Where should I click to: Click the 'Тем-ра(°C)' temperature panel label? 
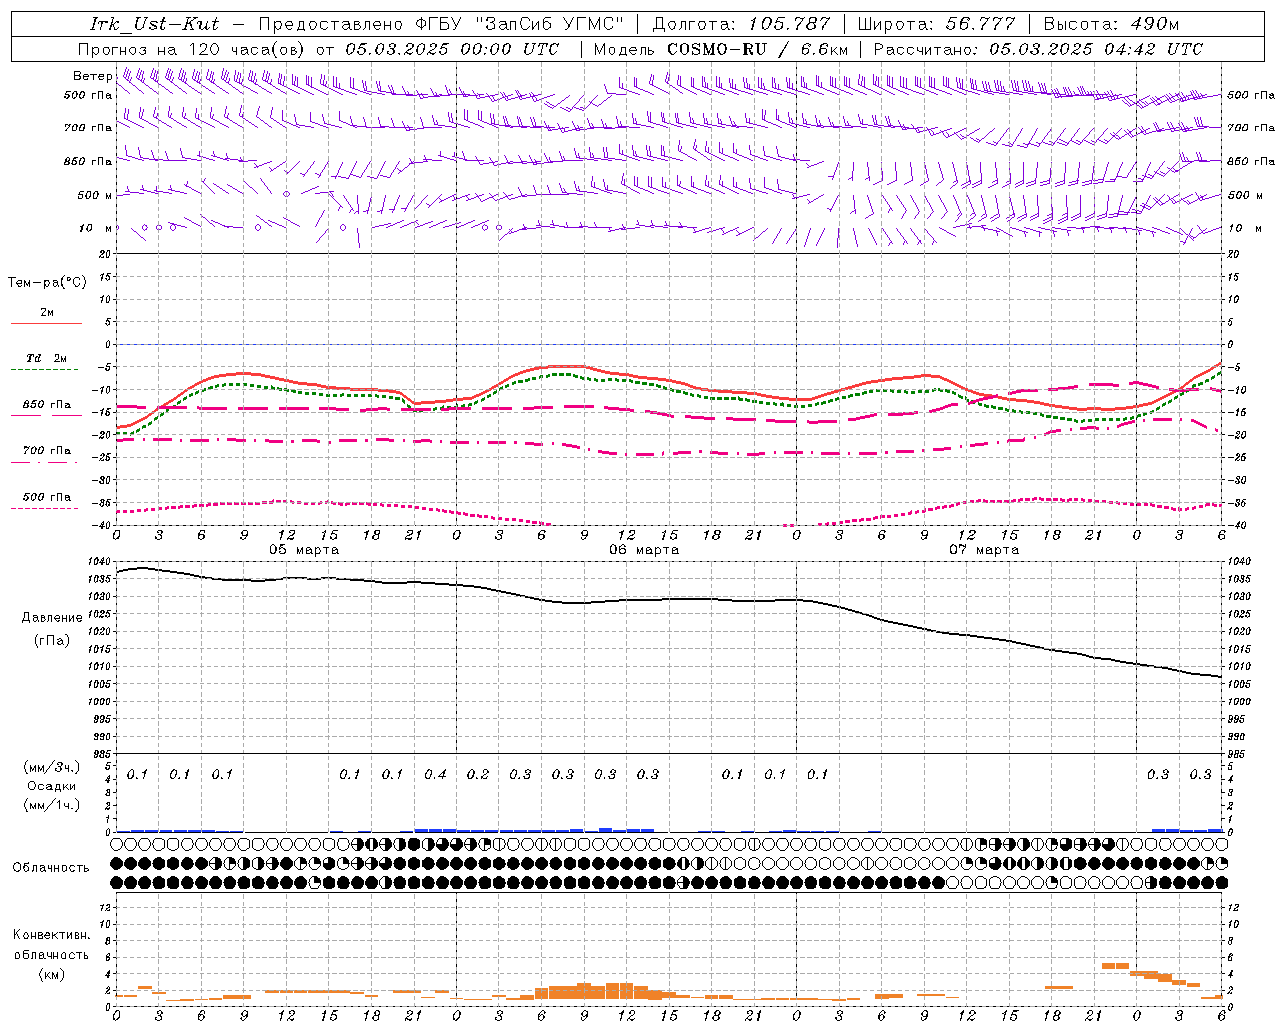point(47,283)
